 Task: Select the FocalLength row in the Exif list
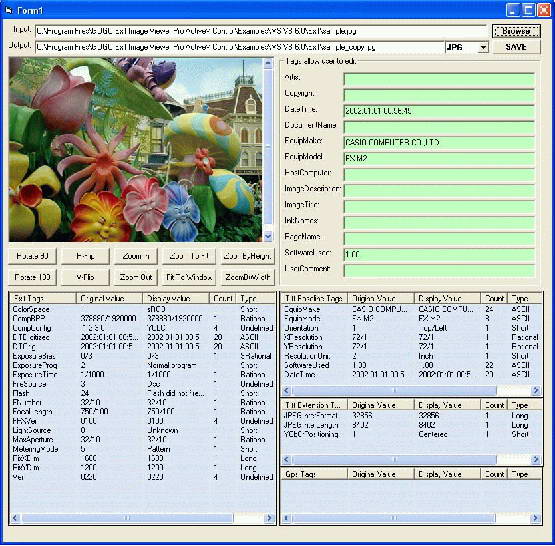pos(142,412)
